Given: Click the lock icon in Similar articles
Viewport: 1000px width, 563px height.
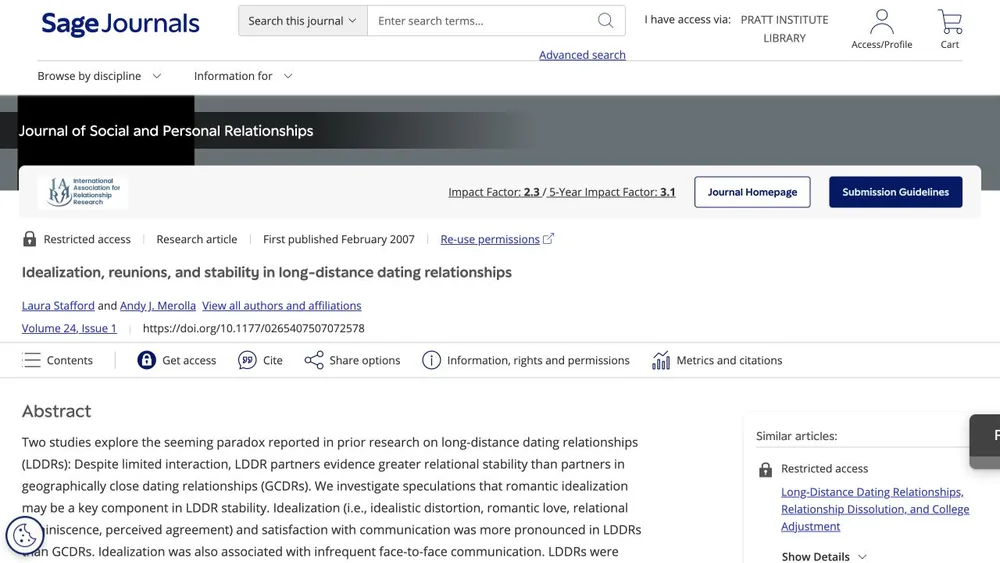Looking at the screenshot, I should [x=765, y=469].
